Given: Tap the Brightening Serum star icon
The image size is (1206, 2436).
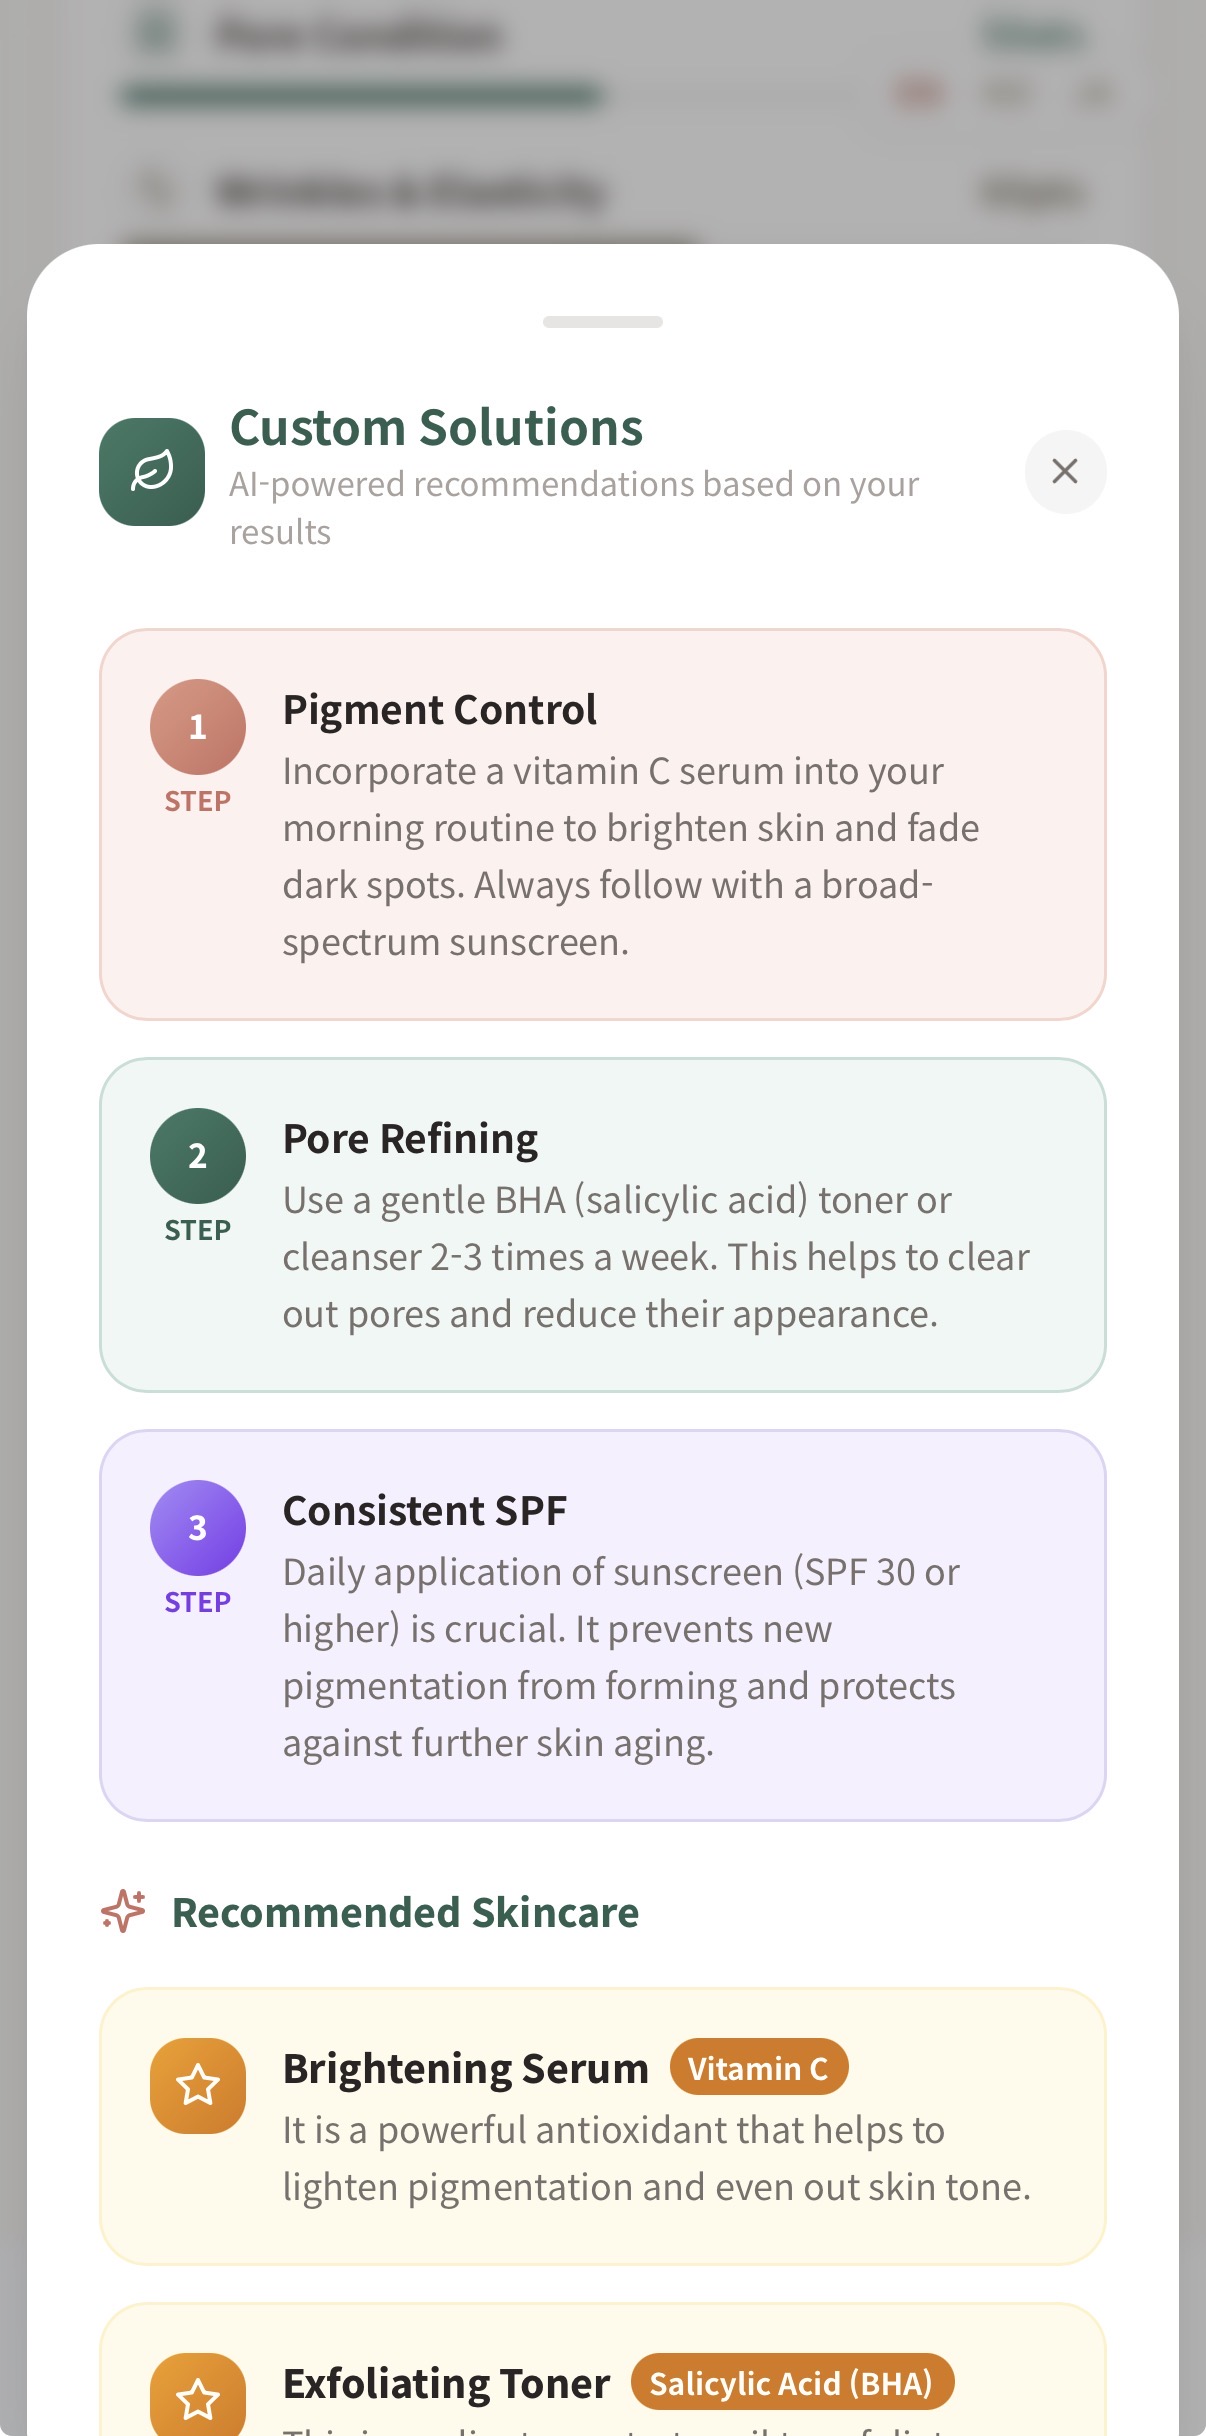Looking at the screenshot, I should click(x=198, y=2086).
